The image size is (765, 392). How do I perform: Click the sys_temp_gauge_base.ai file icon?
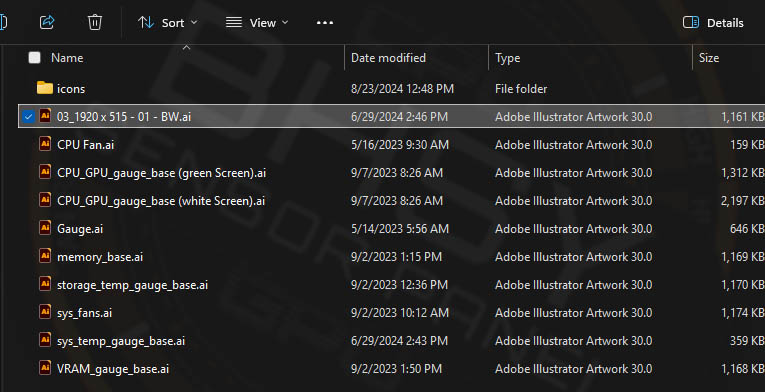(45, 340)
